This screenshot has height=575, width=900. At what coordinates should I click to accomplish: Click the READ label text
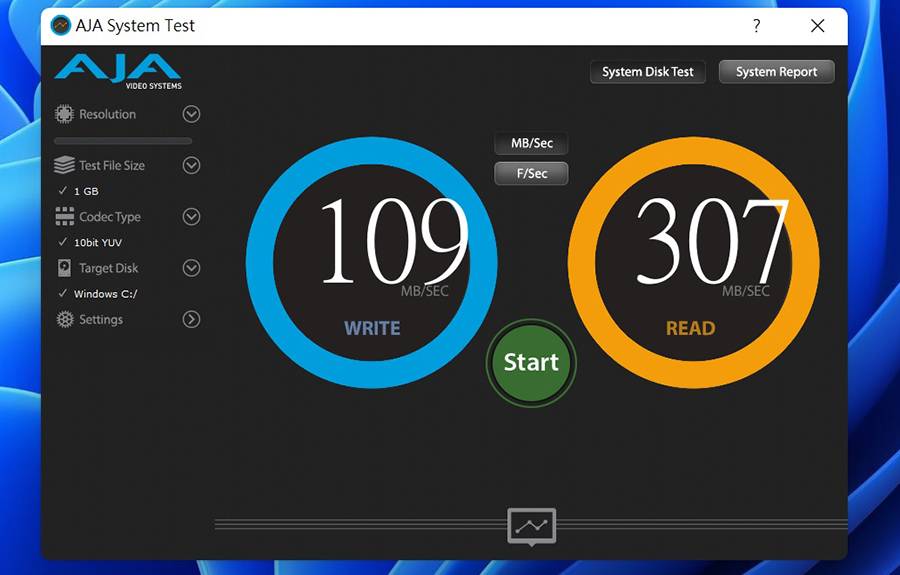tap(690, 328)
